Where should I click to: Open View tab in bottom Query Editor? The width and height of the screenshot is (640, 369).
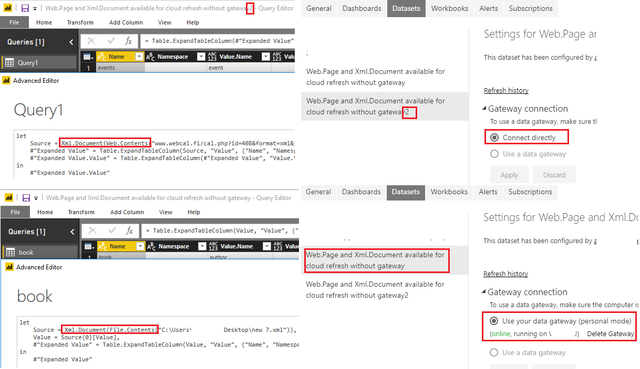tap(165, 212)
